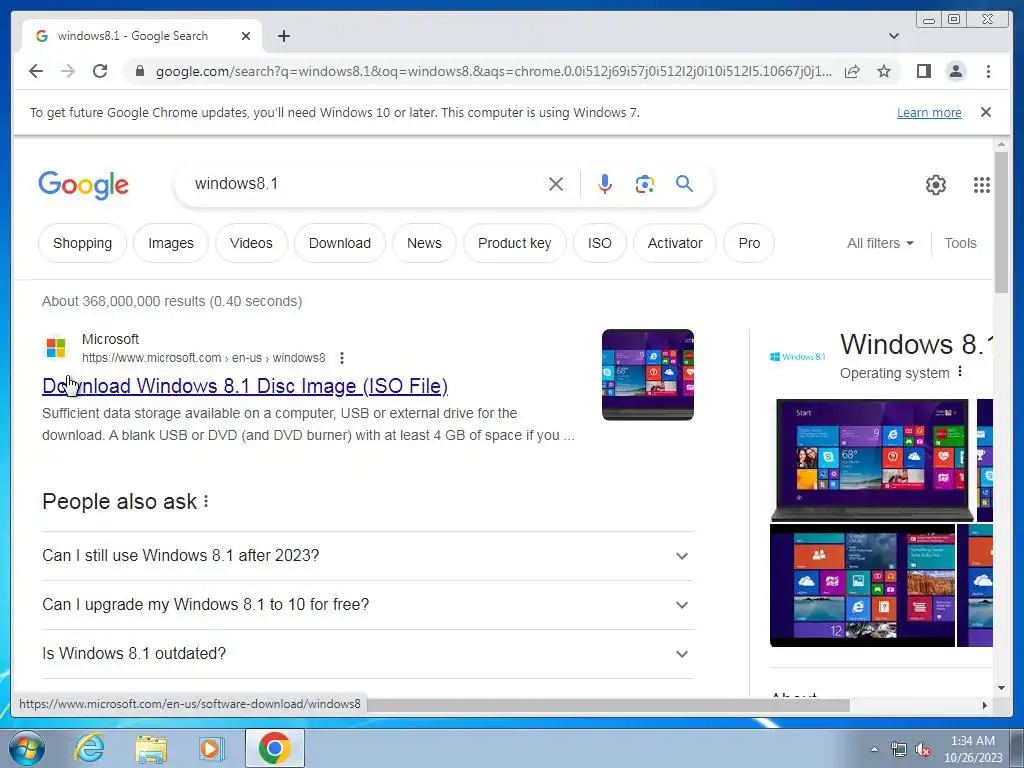Start search by voice microphone

tap(605, 184)
